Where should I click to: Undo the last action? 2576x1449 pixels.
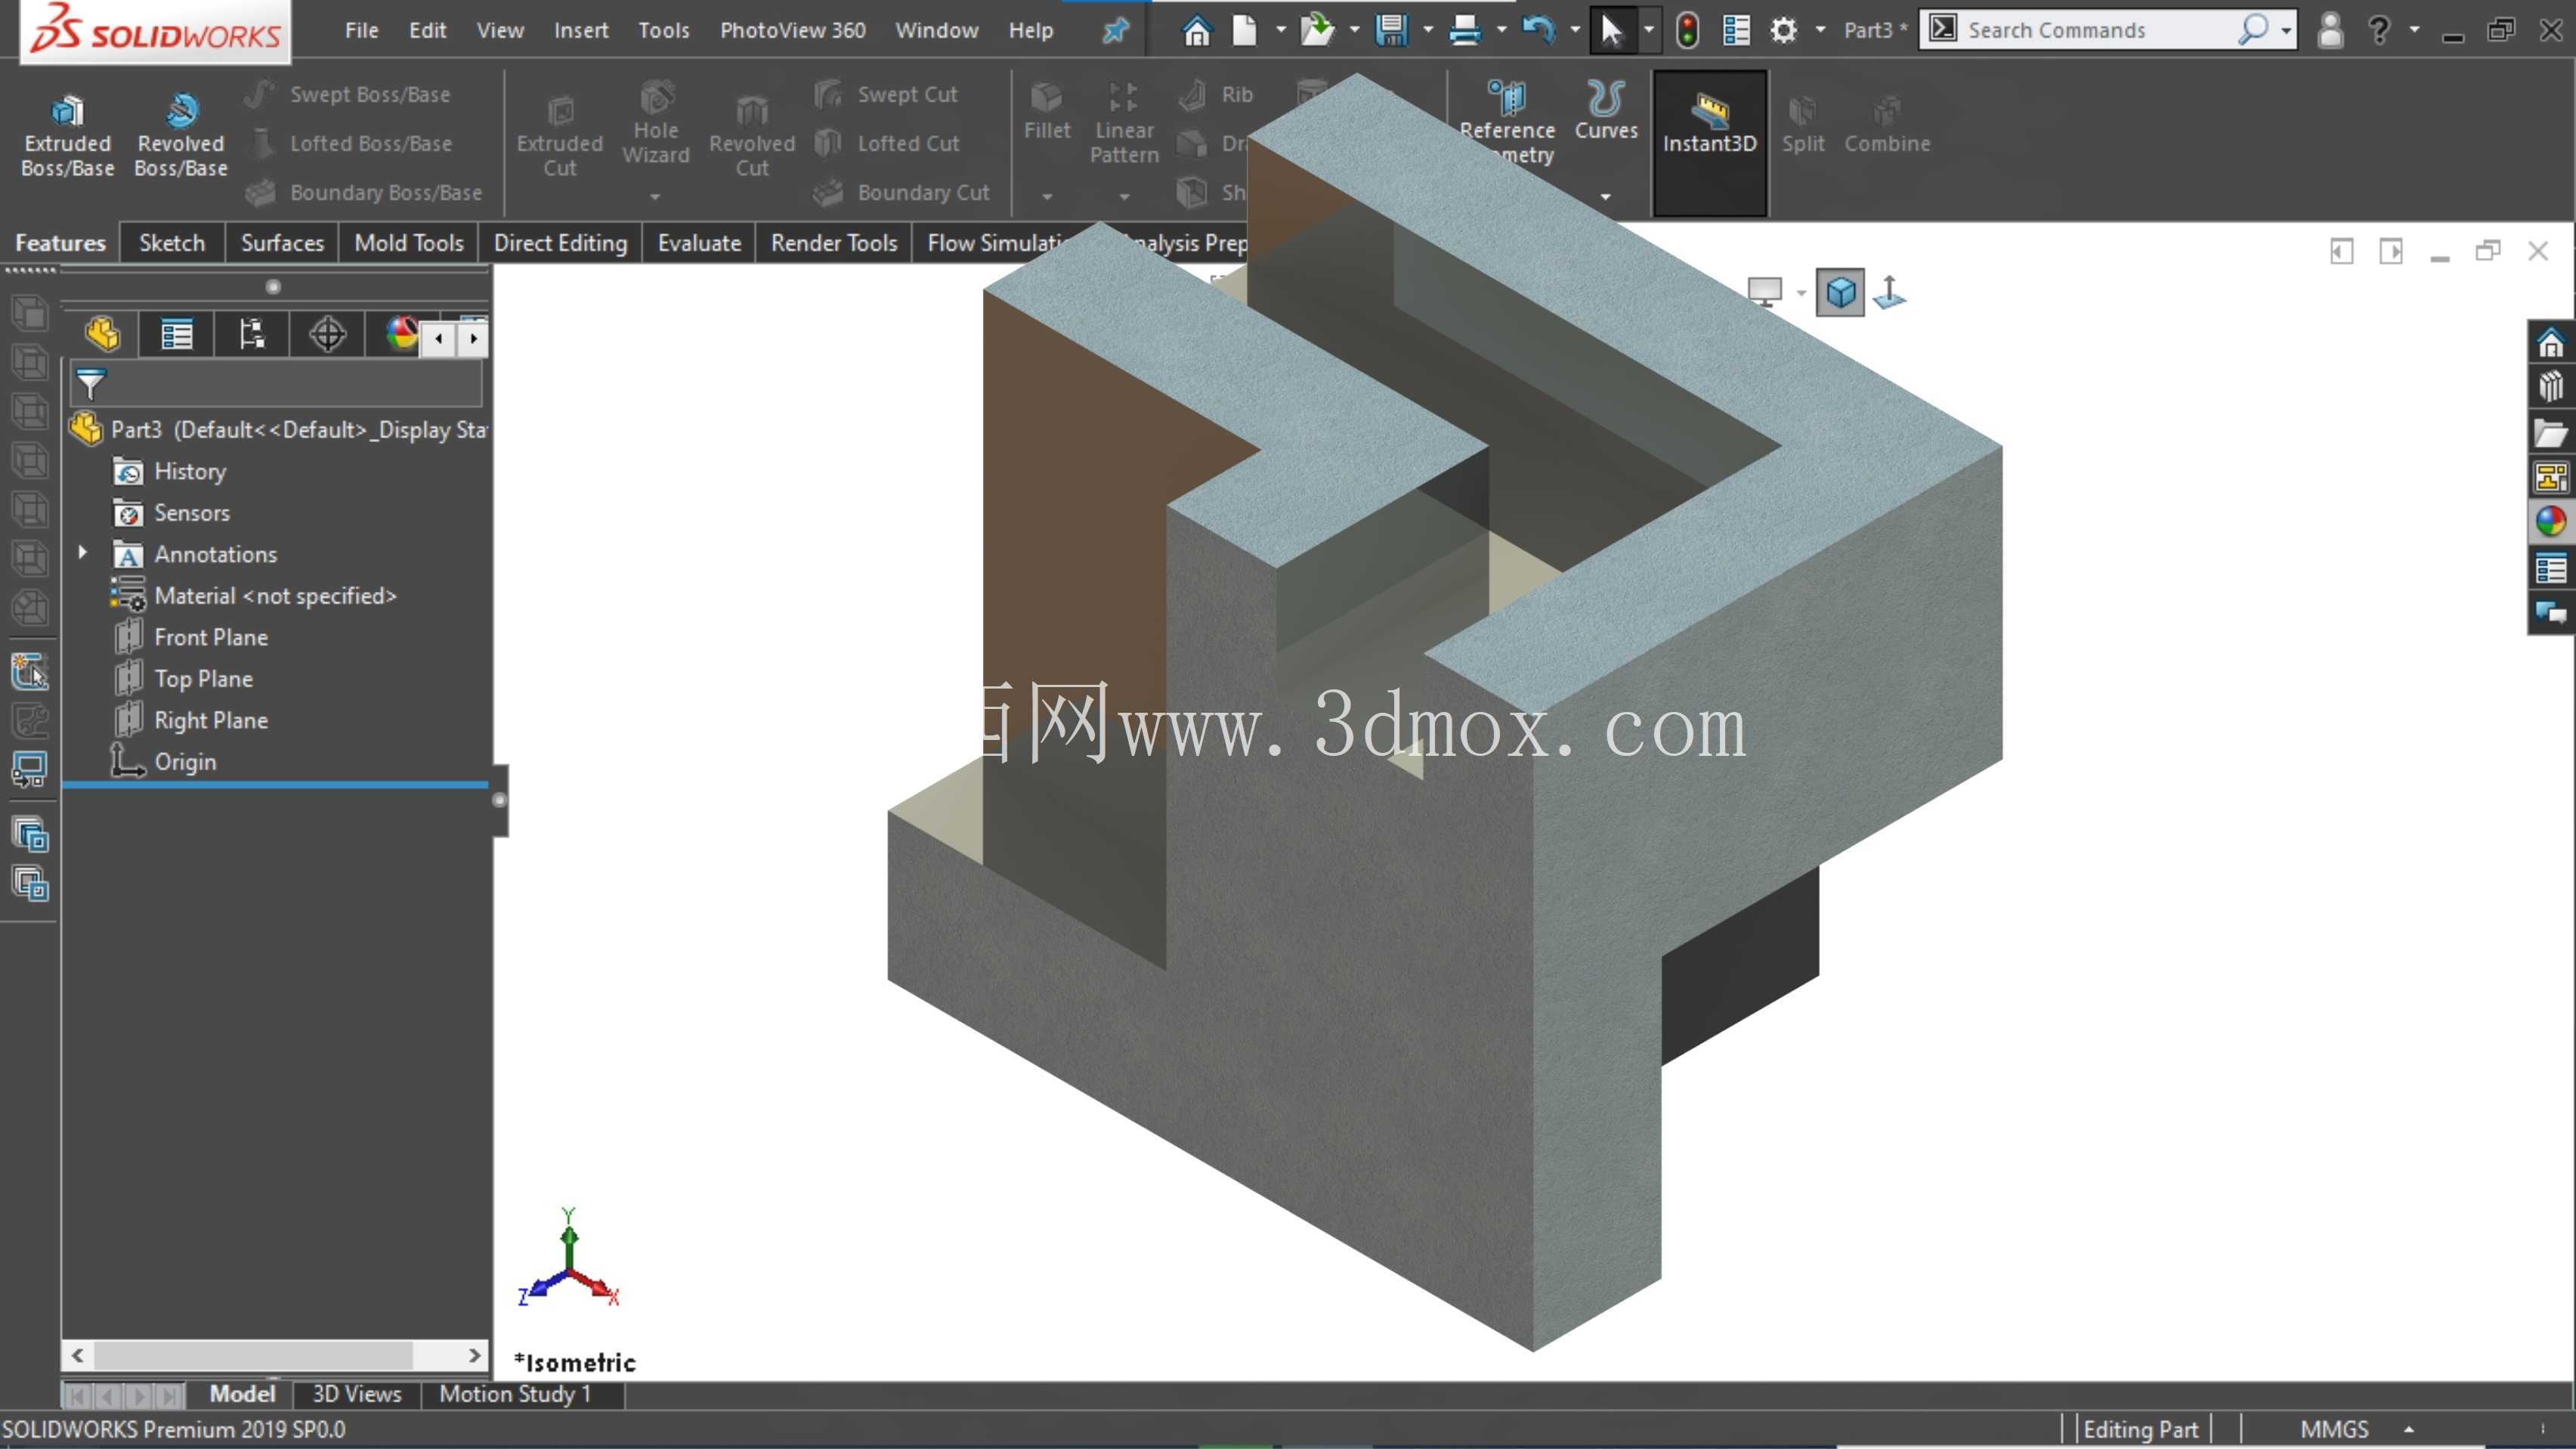pos(1538,30)
